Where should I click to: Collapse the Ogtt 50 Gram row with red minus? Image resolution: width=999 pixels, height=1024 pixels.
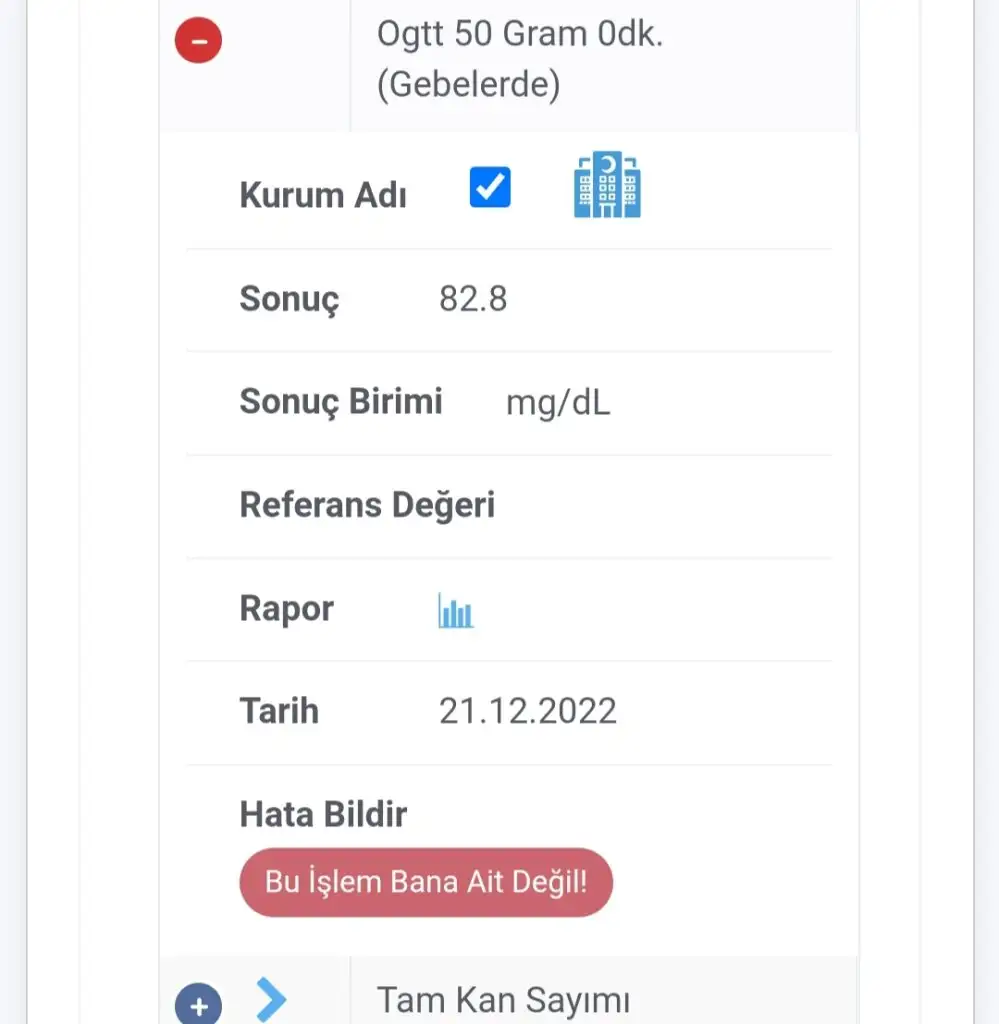pyautogui.click(x=198, y=41)
